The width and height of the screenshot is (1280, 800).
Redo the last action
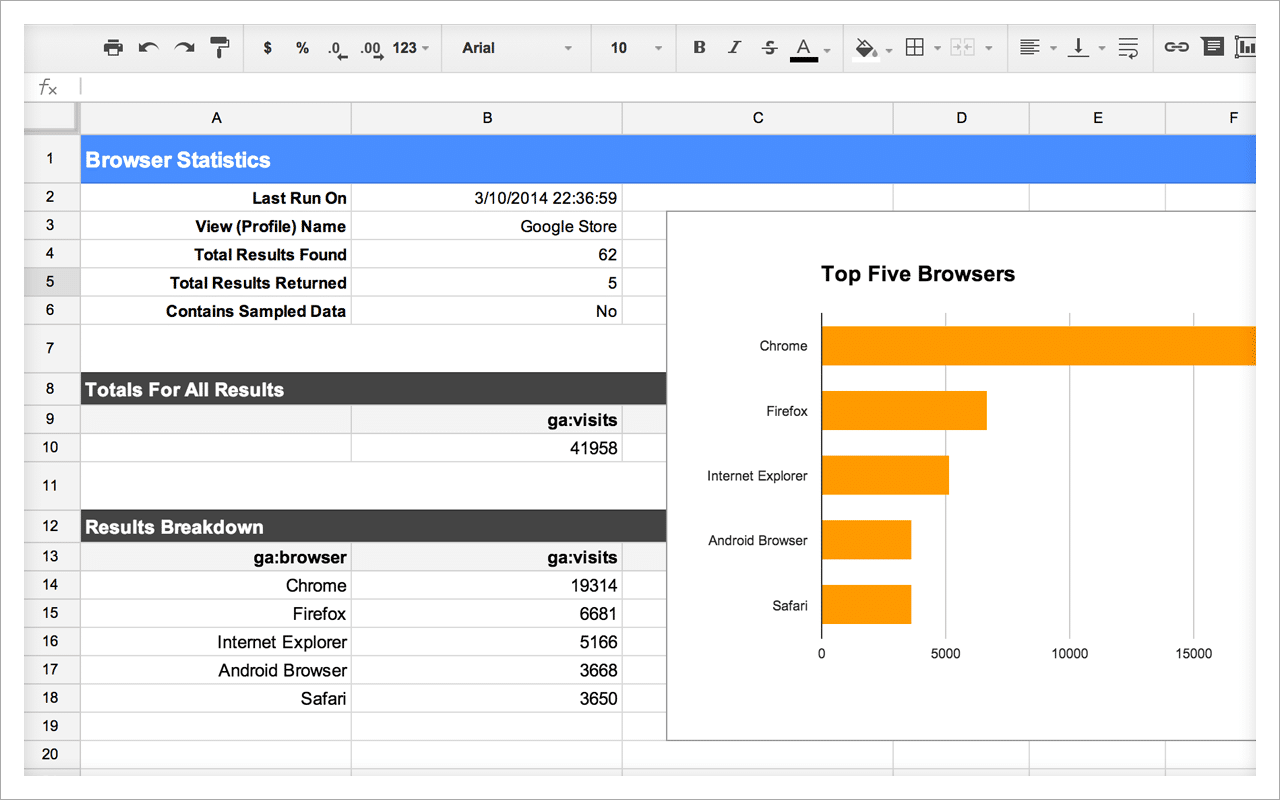click(x=184, y=47)
